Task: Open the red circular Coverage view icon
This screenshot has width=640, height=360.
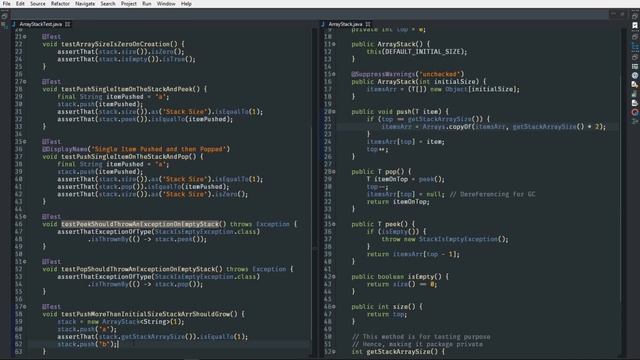Action: point(635,112)
